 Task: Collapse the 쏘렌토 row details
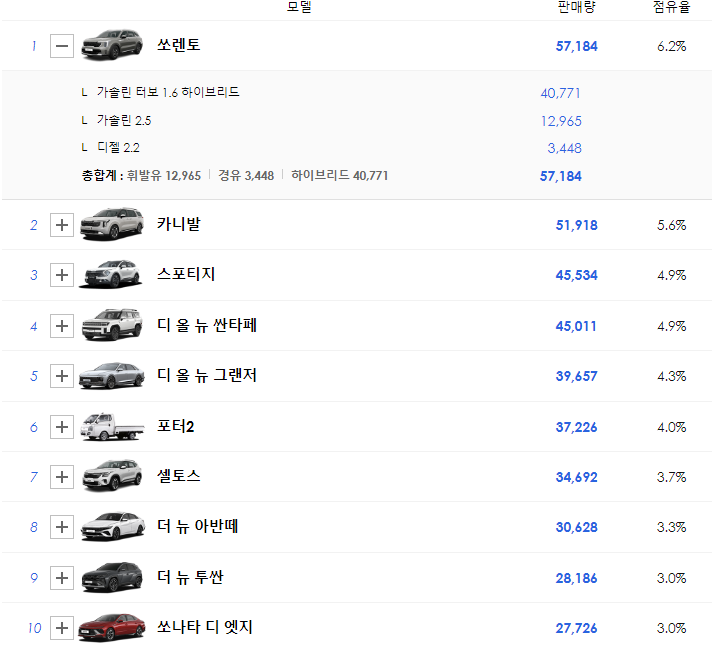pos(62,46)
